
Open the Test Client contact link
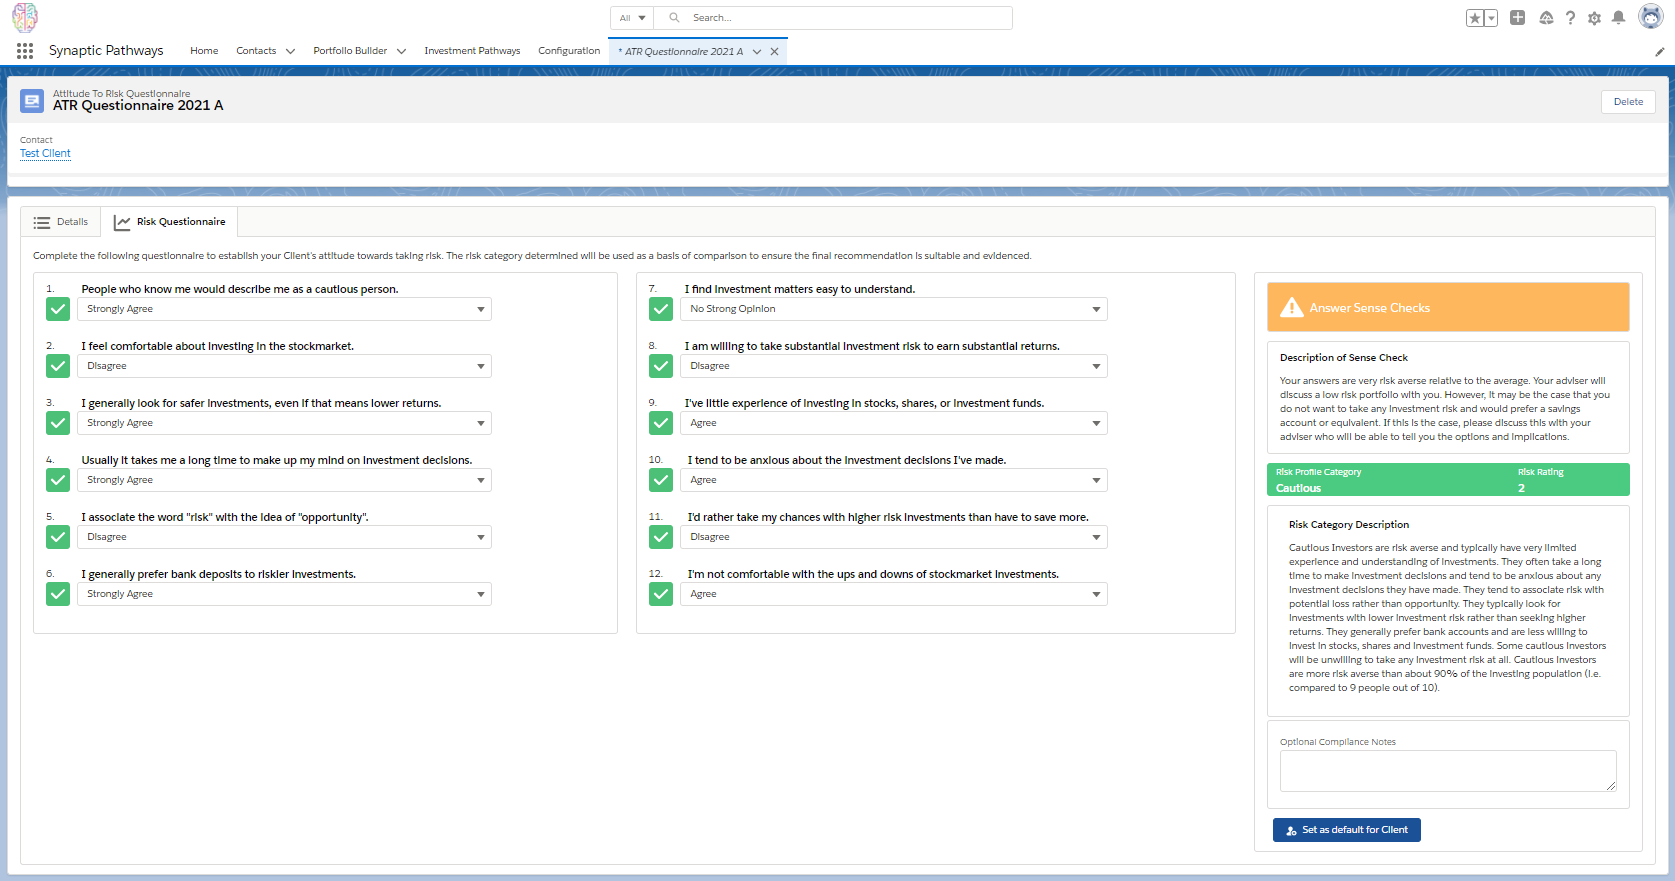[45, 153]
